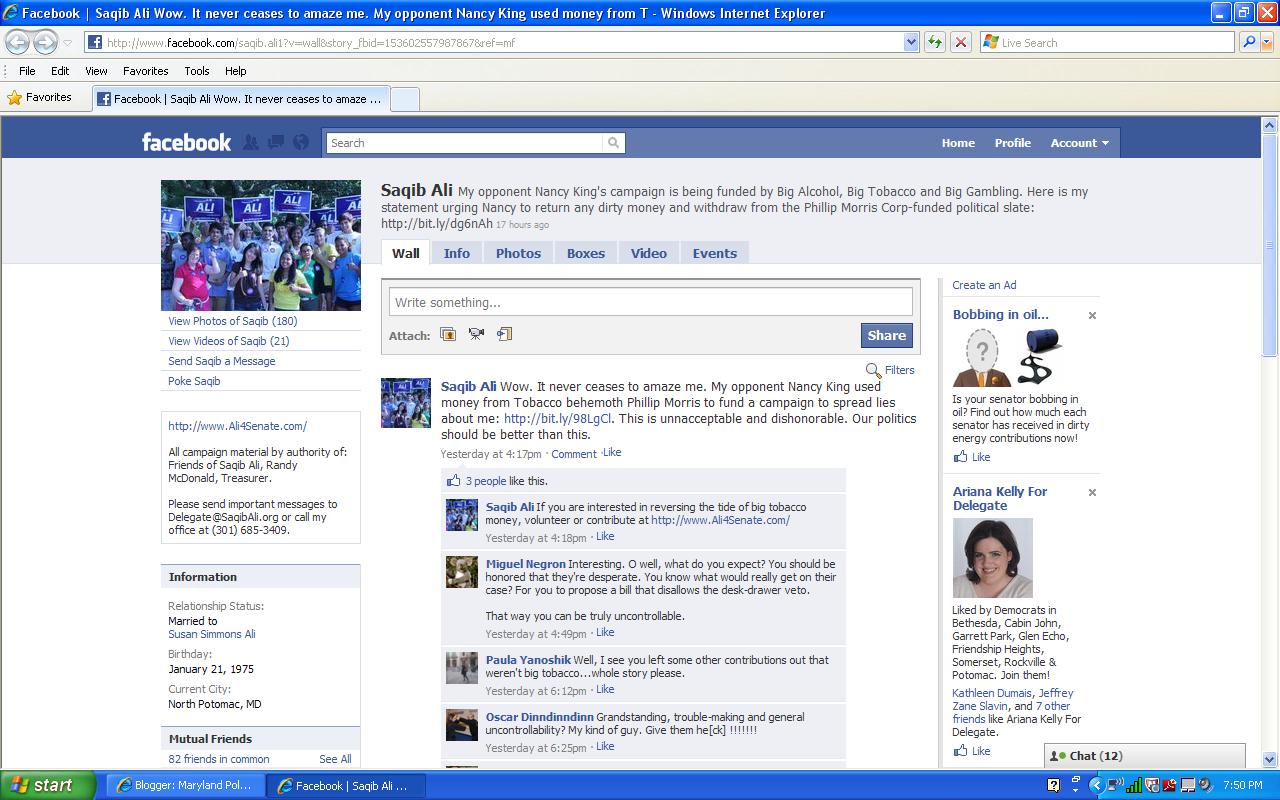Click thumbs-up icon beside 3 people like this

pyautogui.click(x=454, y=480)
